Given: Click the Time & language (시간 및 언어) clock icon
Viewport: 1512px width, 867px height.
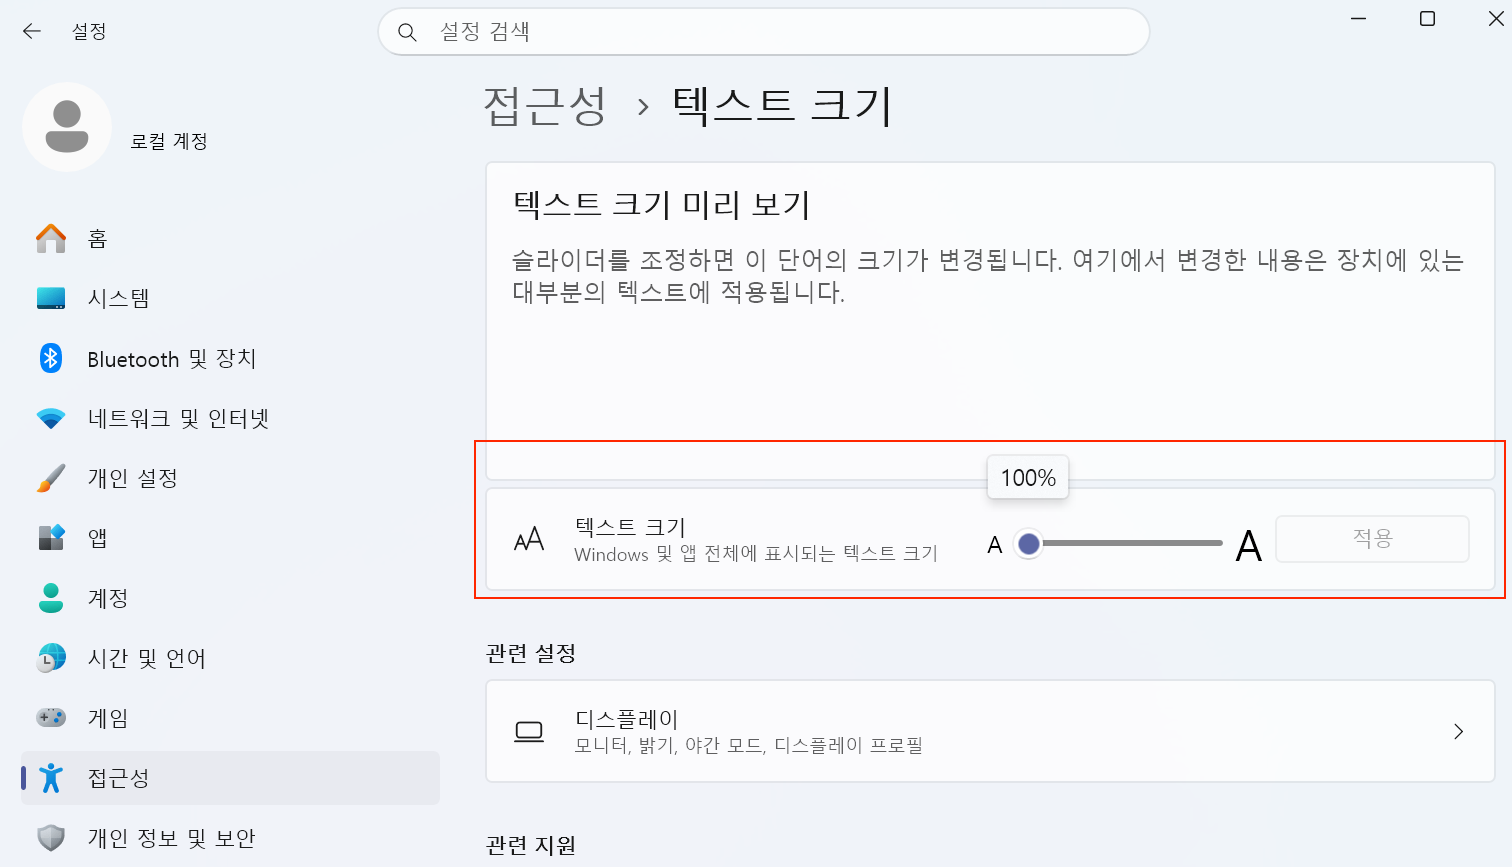Looking at the screenshot, I should [51, 658].
